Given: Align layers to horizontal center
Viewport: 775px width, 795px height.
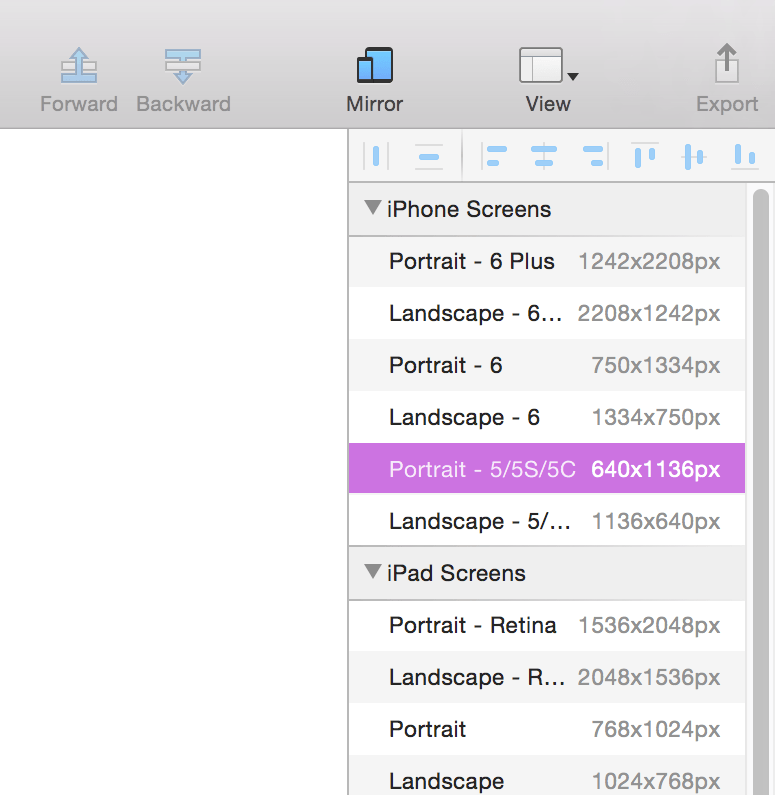Looking at the screenshot, I should pyautogui.click(x=543, y=156).
